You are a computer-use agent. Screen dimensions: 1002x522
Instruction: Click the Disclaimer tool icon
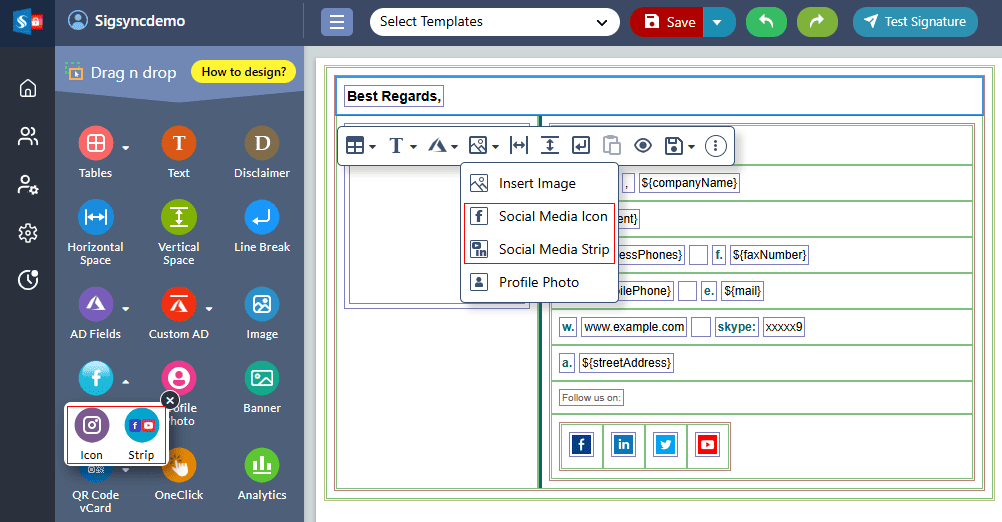(261, 144)
